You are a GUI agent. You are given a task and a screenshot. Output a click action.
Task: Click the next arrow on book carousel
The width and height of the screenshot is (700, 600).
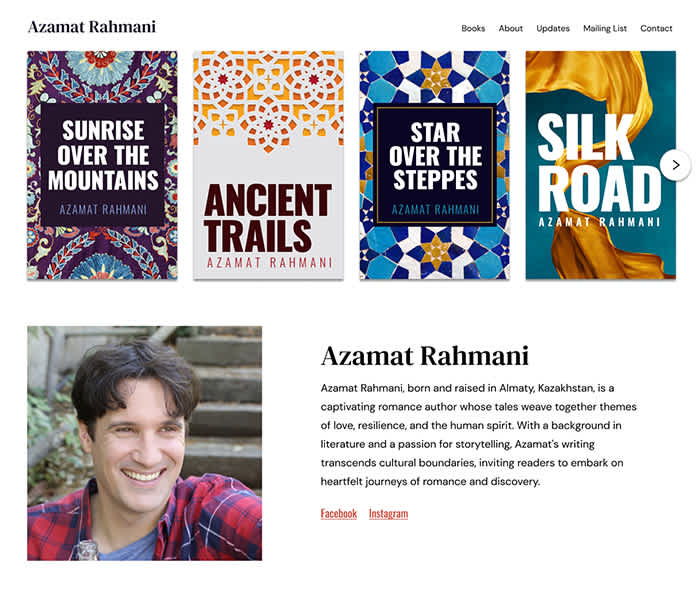click(676, 165)
